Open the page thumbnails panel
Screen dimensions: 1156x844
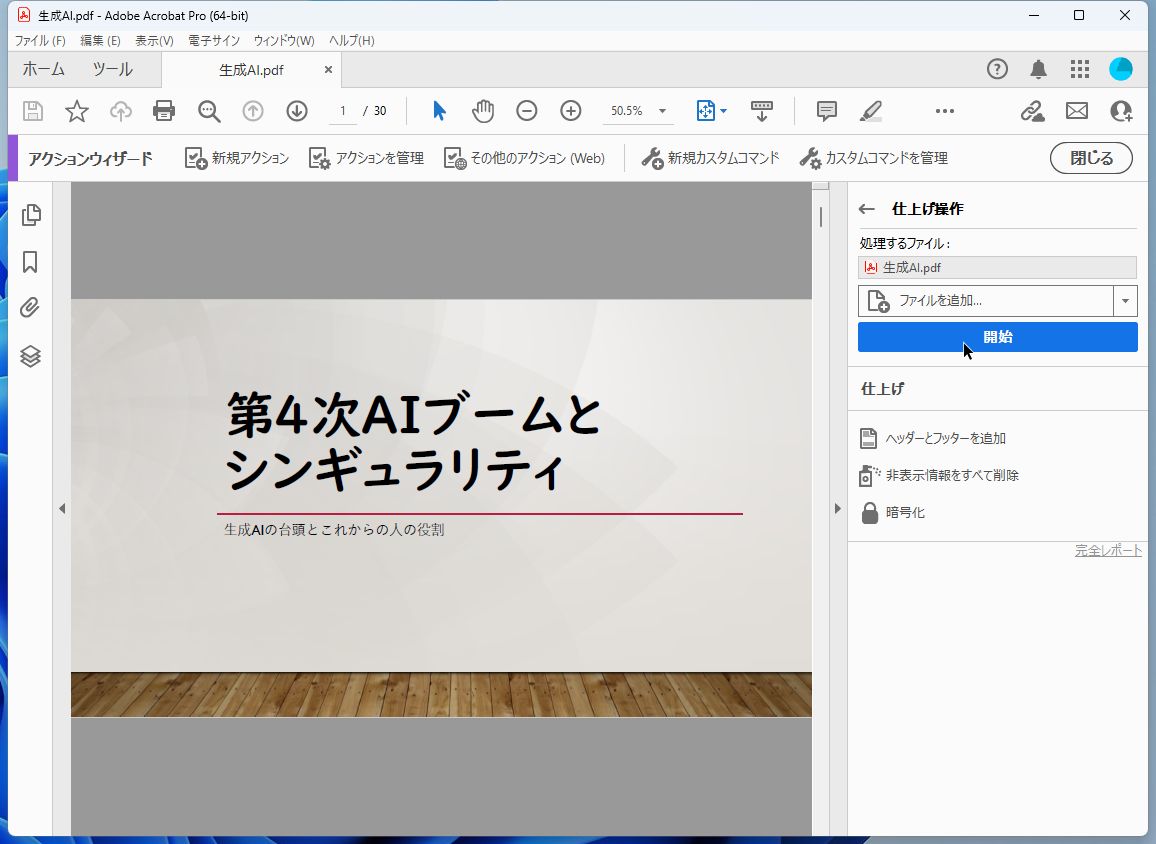click(x=30, y=214)
